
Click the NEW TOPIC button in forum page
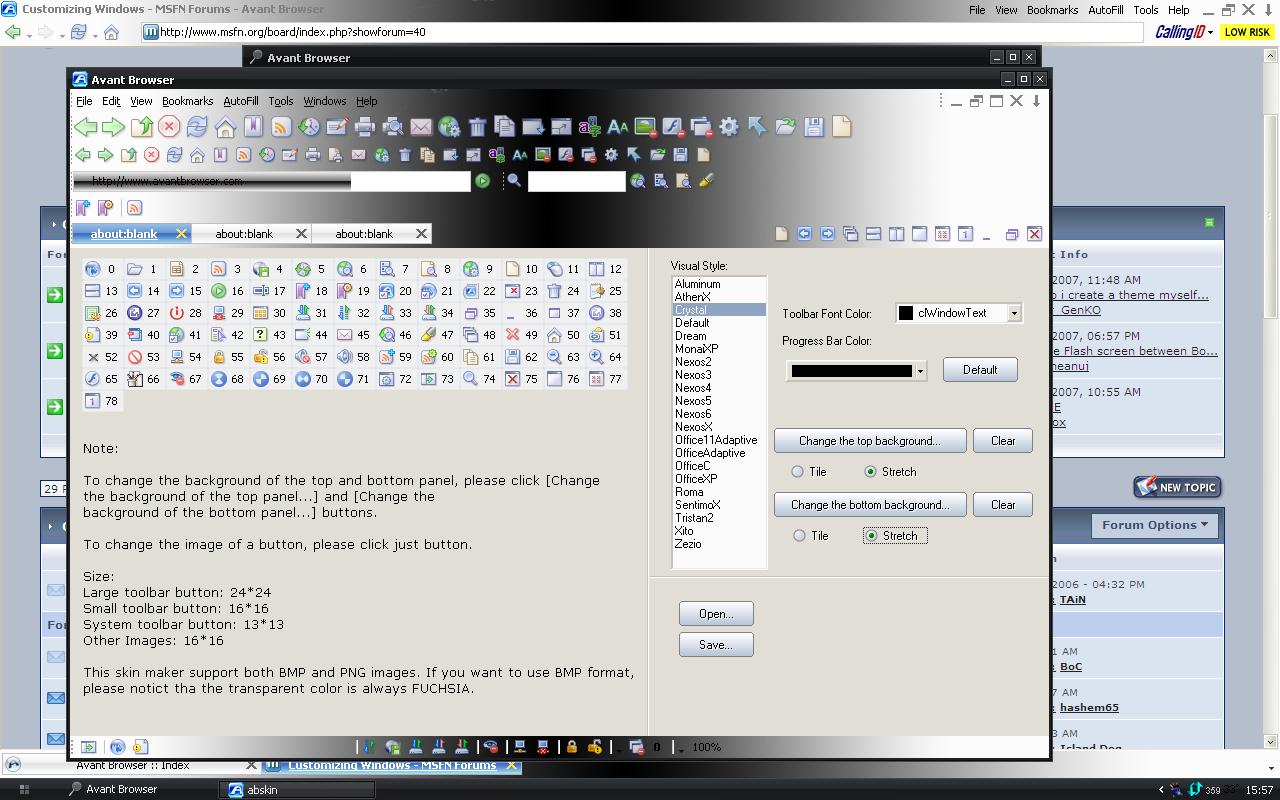1177,487
